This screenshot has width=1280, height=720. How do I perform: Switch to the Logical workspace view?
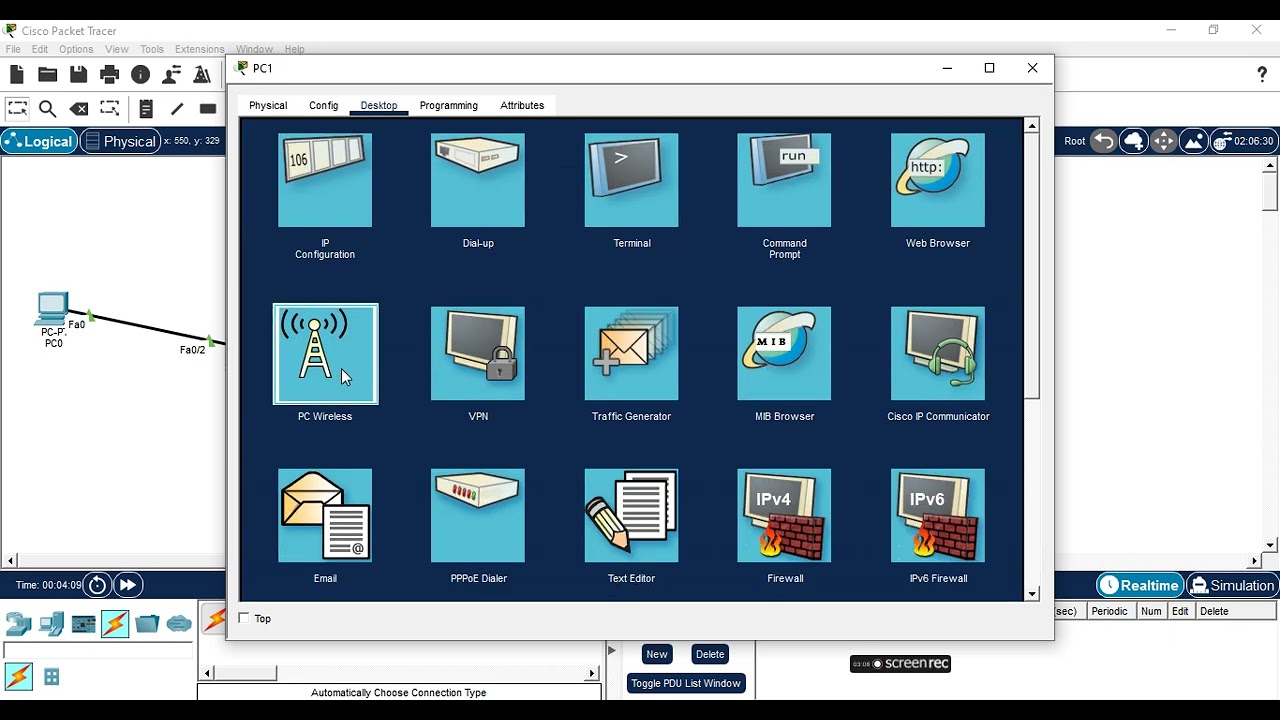tap(40, 141)
